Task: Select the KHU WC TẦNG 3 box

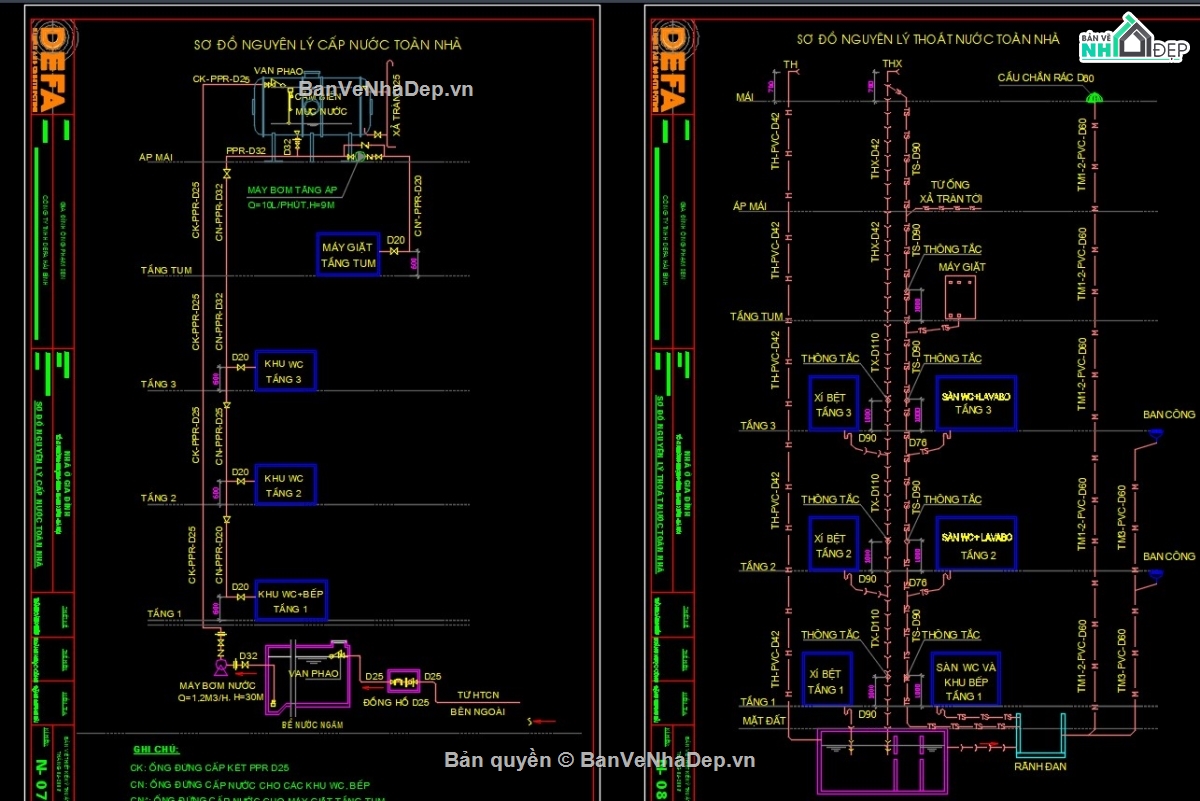Action: coord(285,372)
